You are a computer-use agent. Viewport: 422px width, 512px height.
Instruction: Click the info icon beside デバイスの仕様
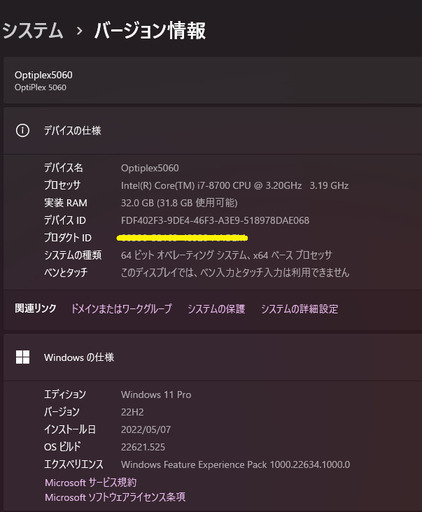click(22, 130)
